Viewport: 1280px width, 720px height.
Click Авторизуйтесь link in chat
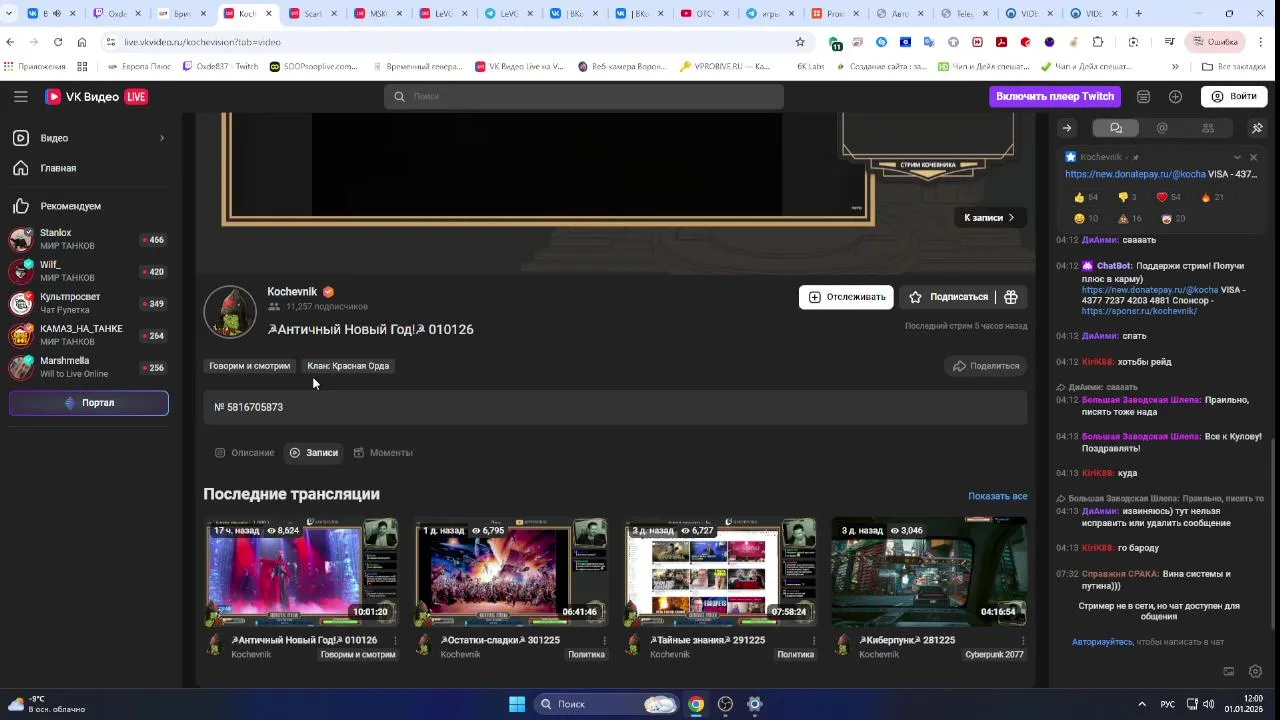click(x=1102, y=642)
